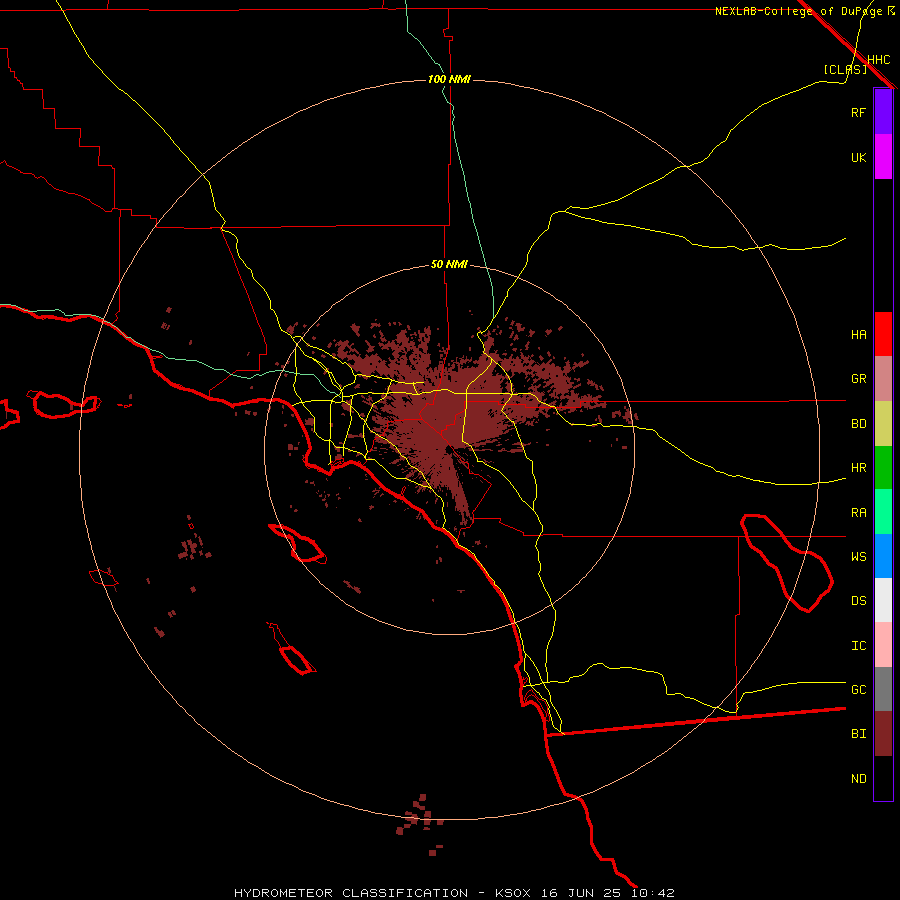
Task: Click the IC light-pink legend swatch
Action: pos(883,645)
